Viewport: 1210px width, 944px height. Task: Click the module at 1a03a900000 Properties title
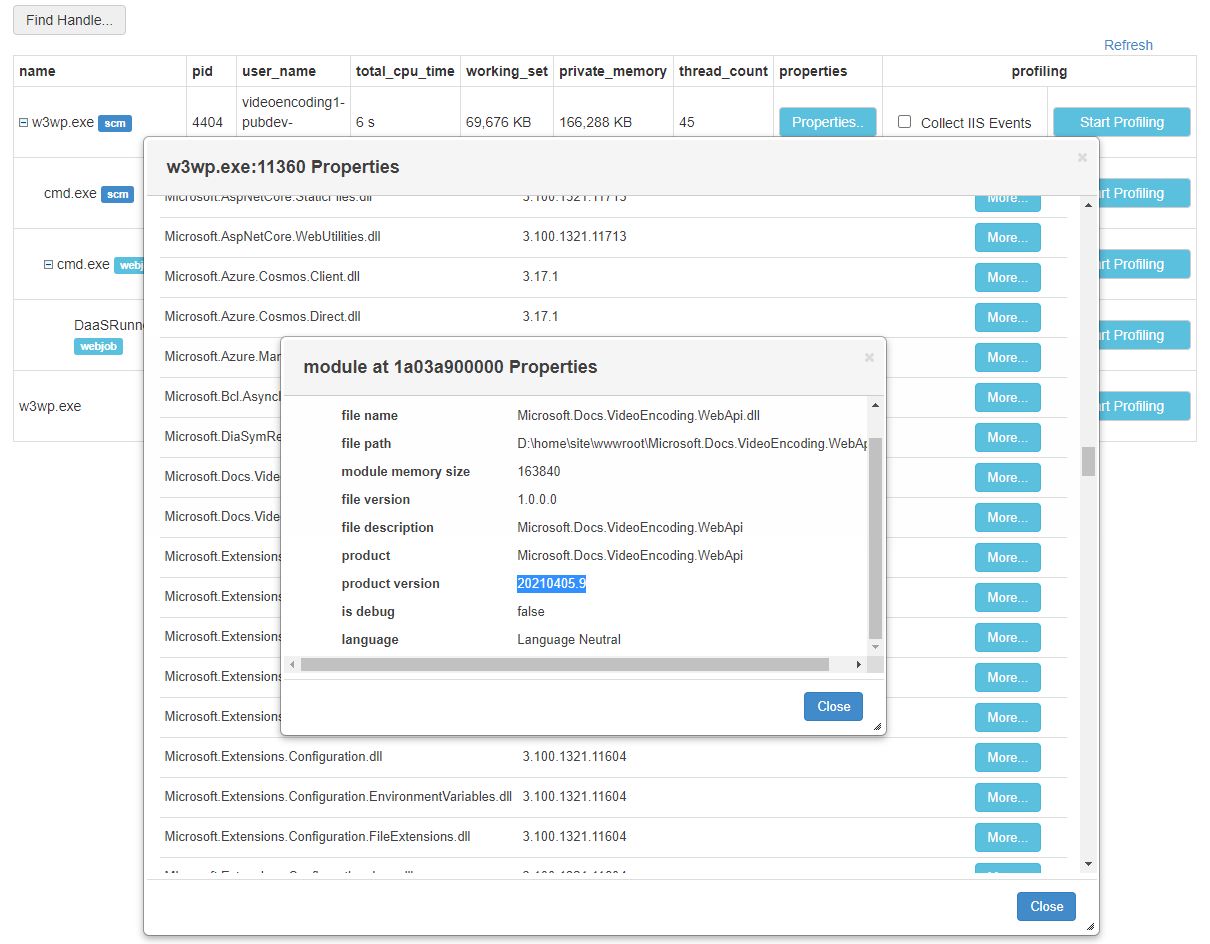click(x=450, y=367)
